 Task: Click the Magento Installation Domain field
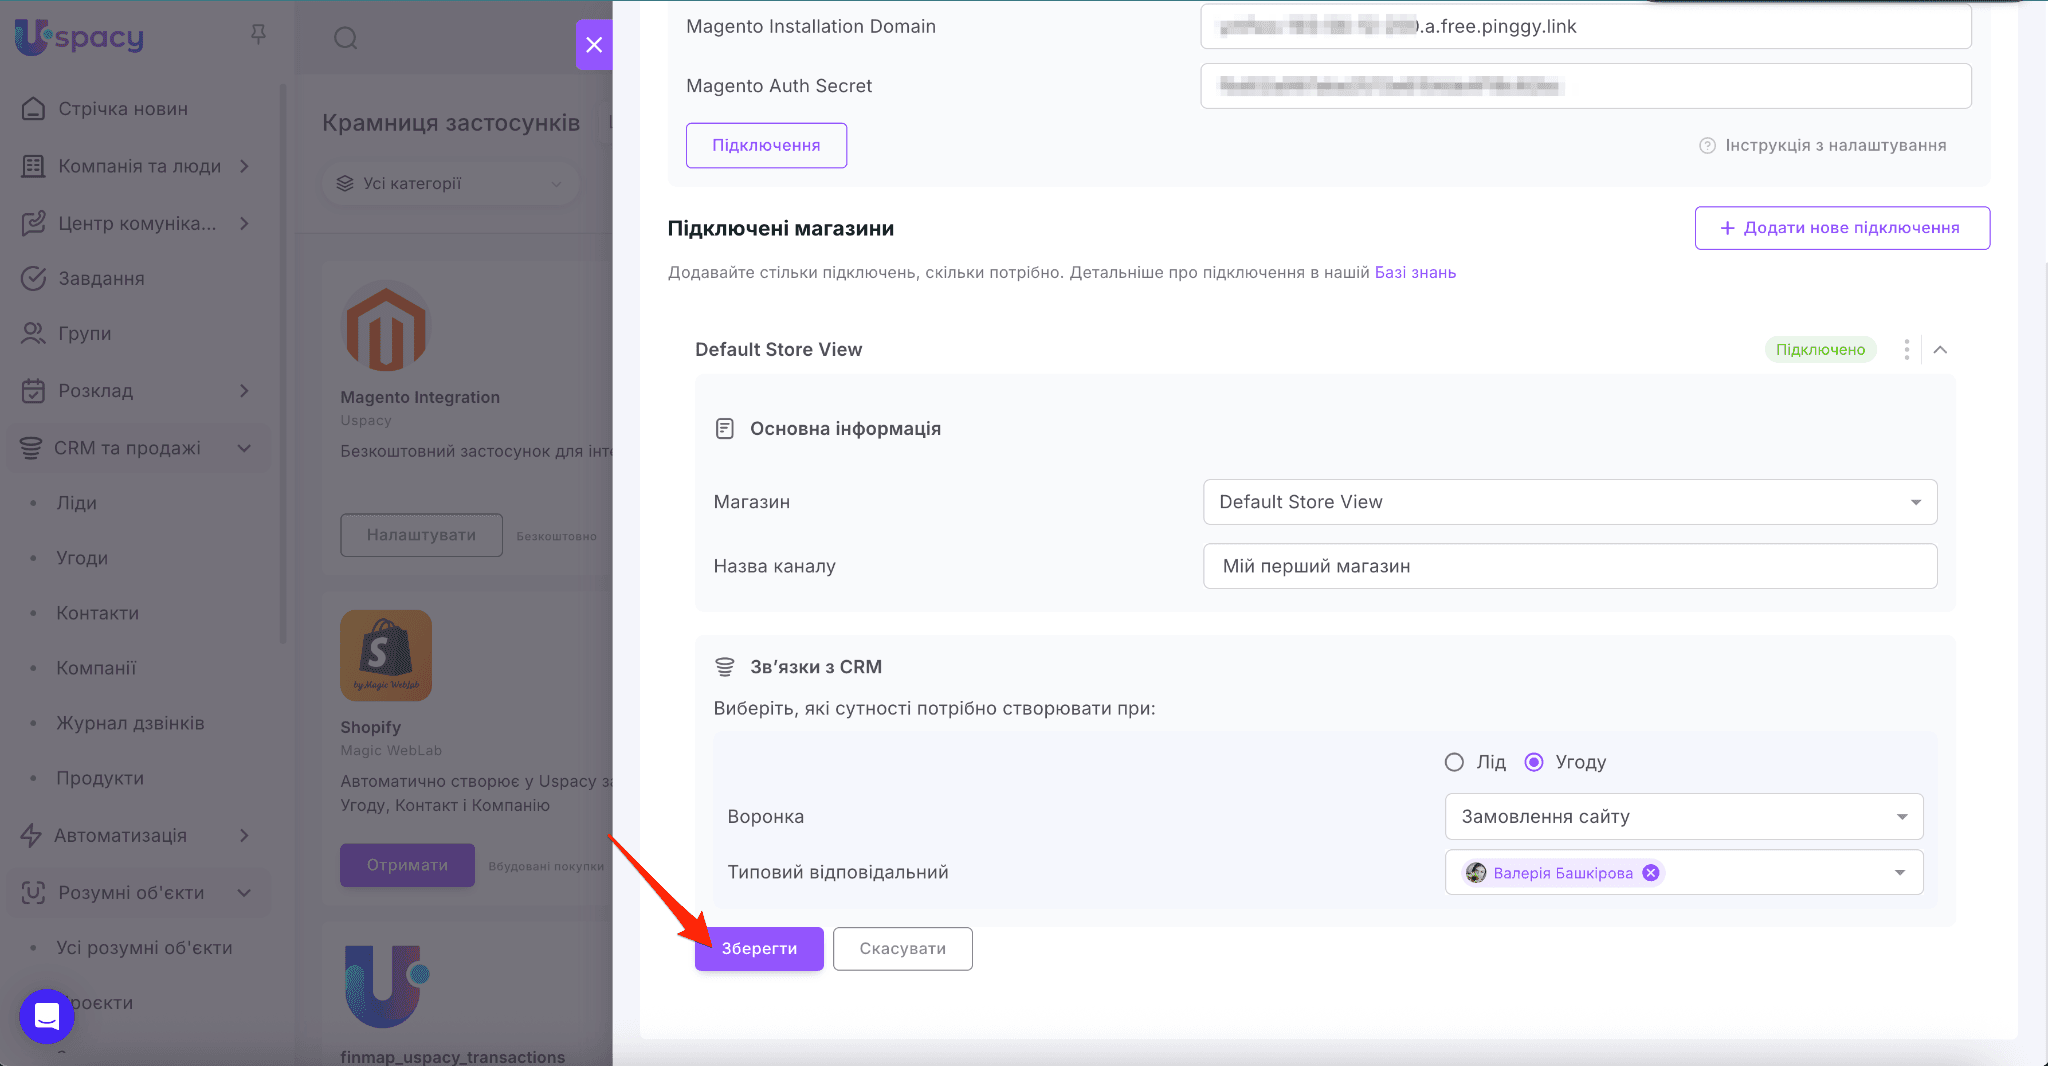coord(1586,26)
